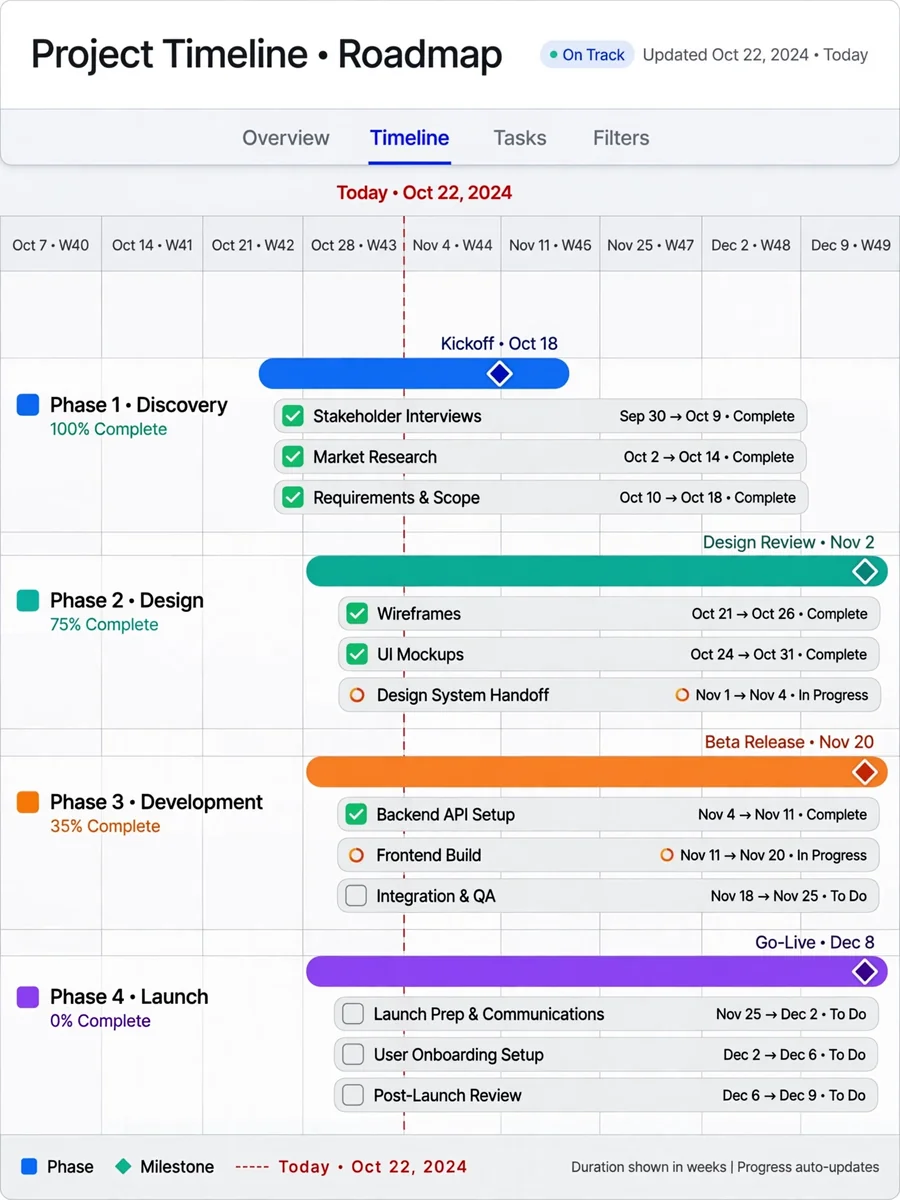This screenshot has width=900, height=1200.
Task: Click the purple Phase 4 summary bar
Action: pos(596,971)
